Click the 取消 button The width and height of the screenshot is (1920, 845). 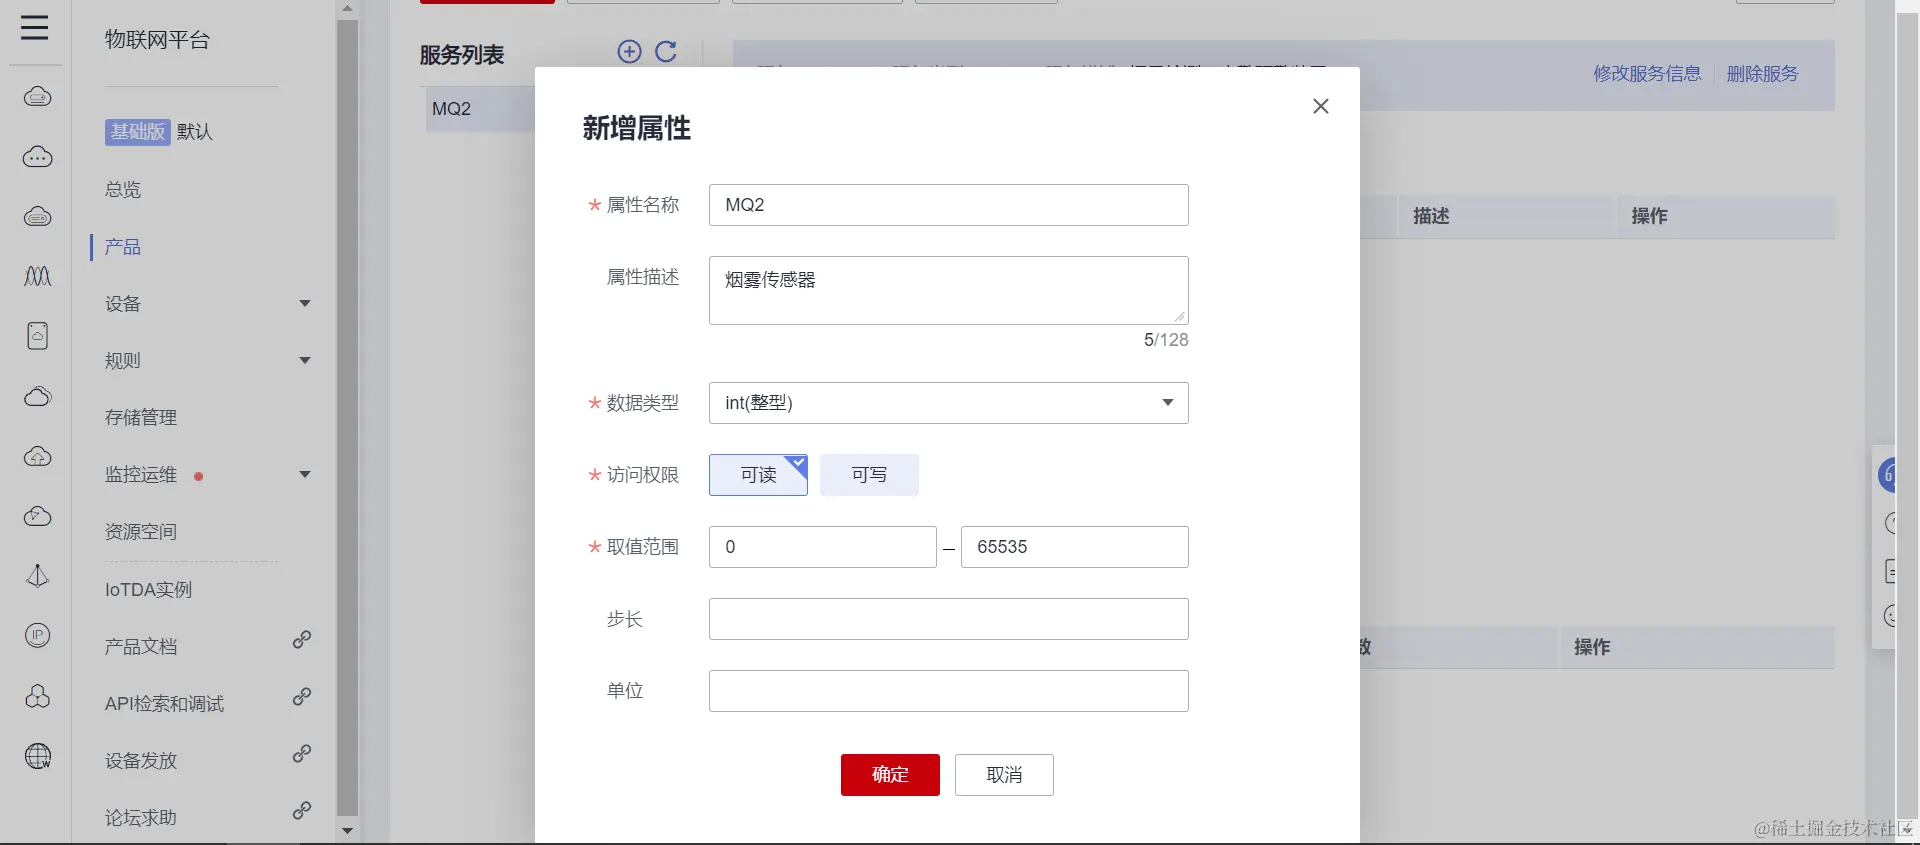click(1004, 775)
